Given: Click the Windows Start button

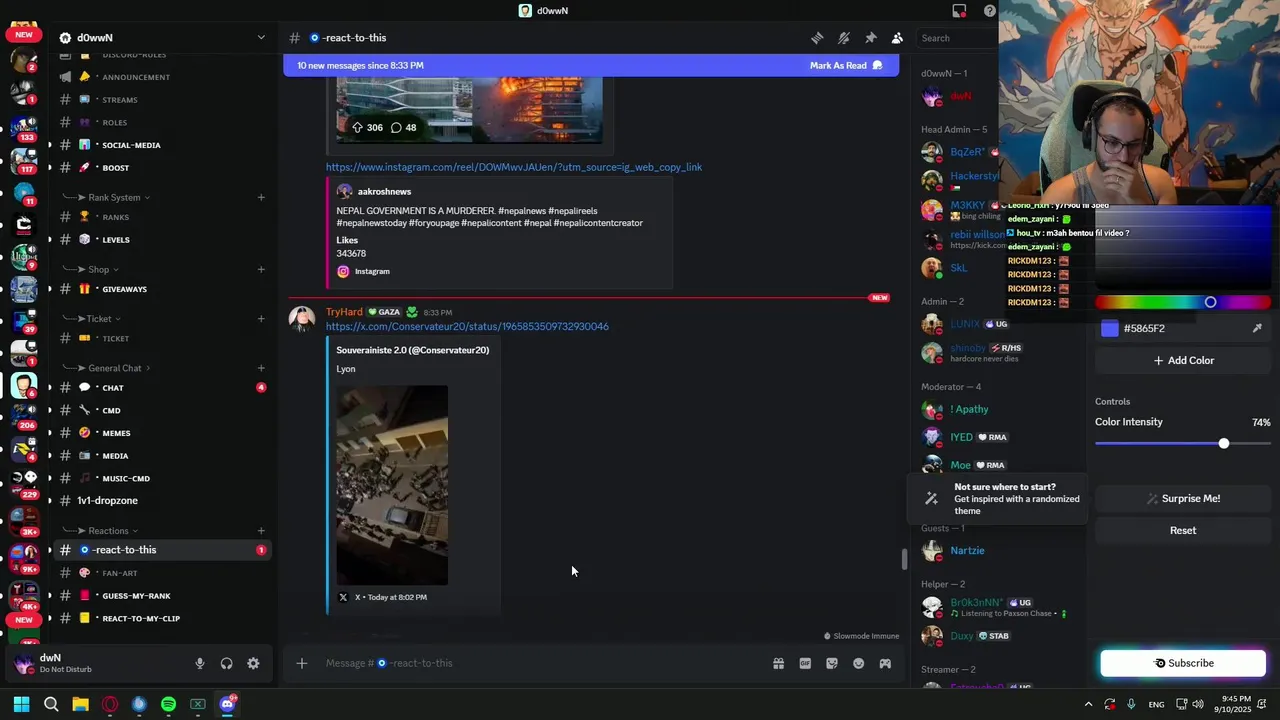Looking at the screenshot, I should coord(21,704).
